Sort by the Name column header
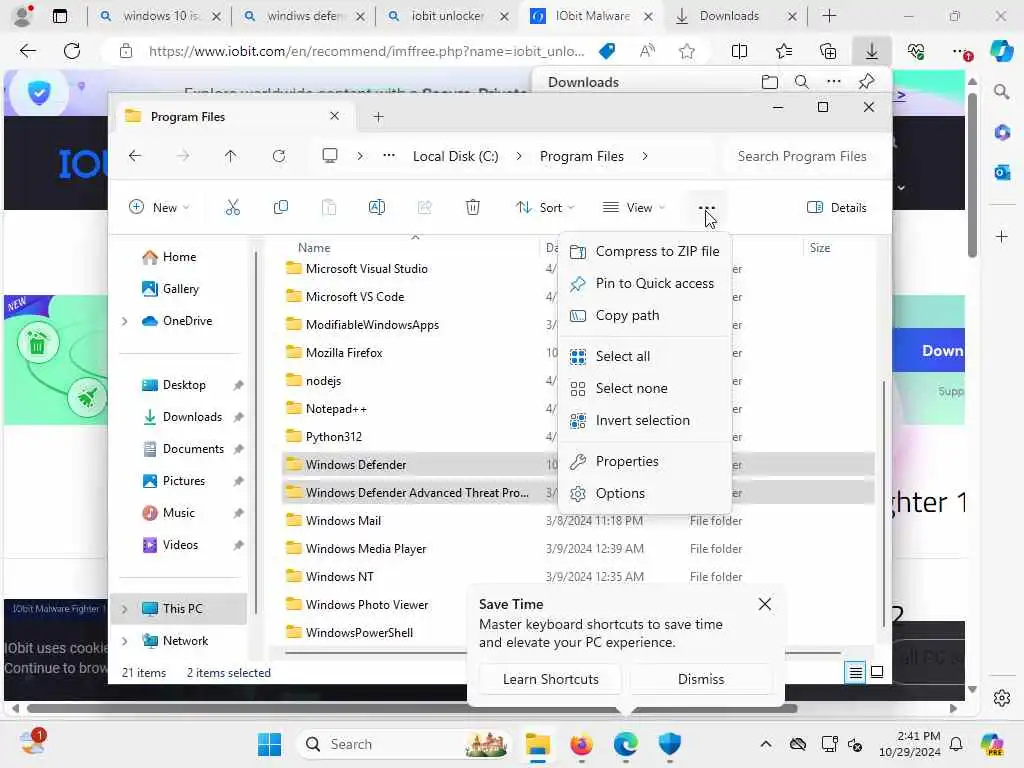 coord(314,248)
